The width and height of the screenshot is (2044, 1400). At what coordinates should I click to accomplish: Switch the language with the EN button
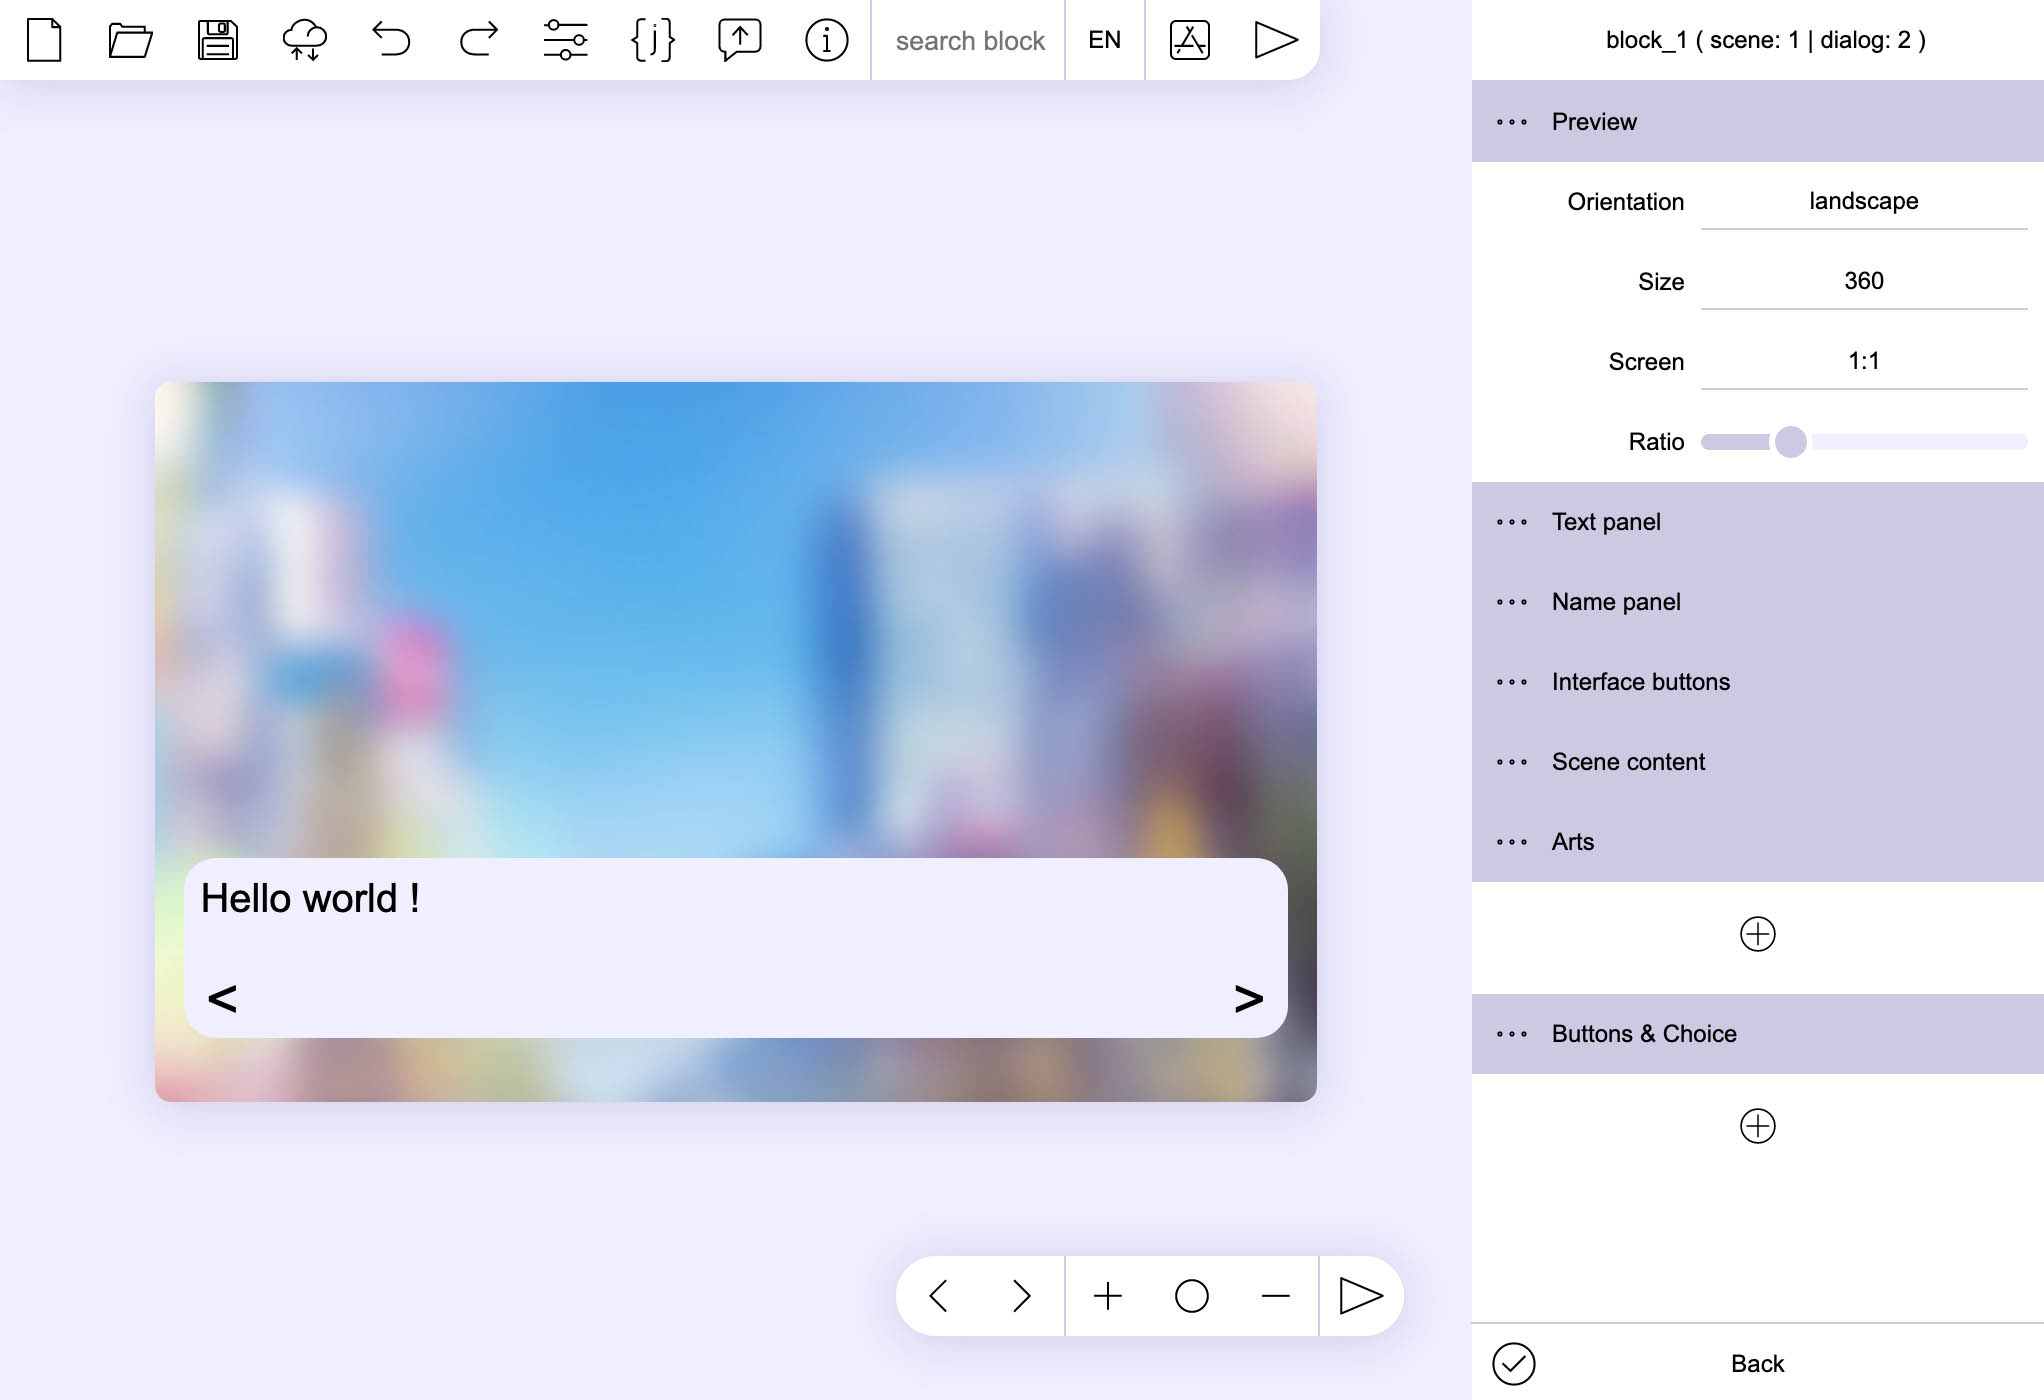click(1104, 40)
